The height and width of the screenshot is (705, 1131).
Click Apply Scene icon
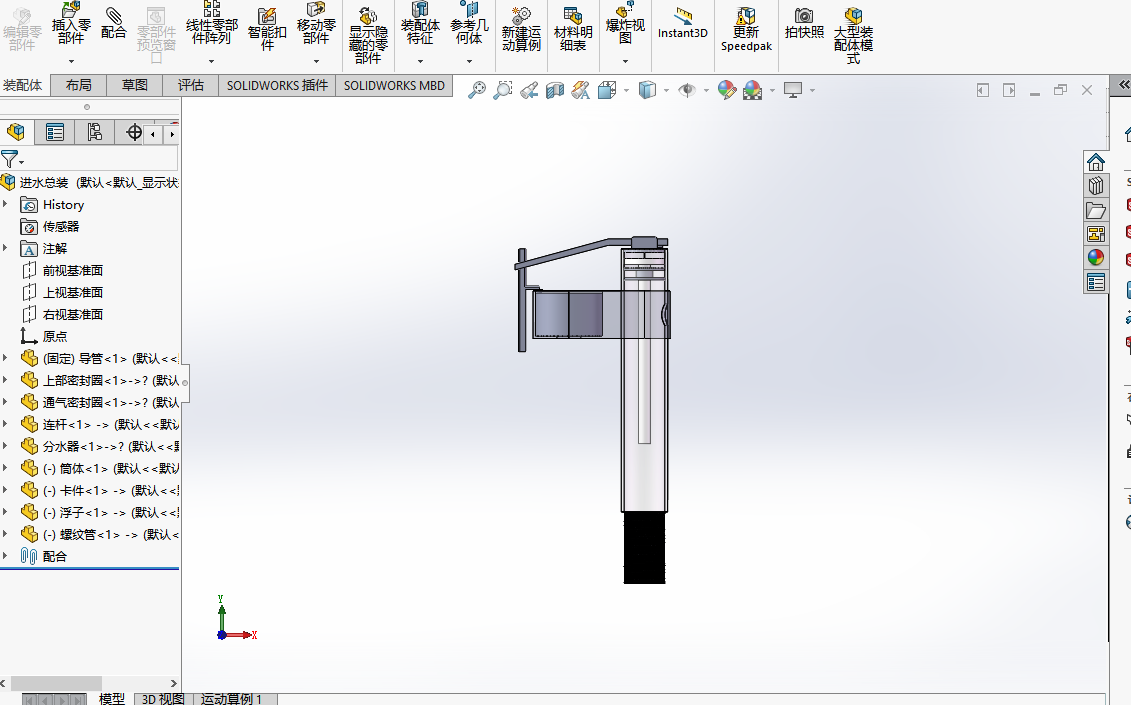point(752,90)
